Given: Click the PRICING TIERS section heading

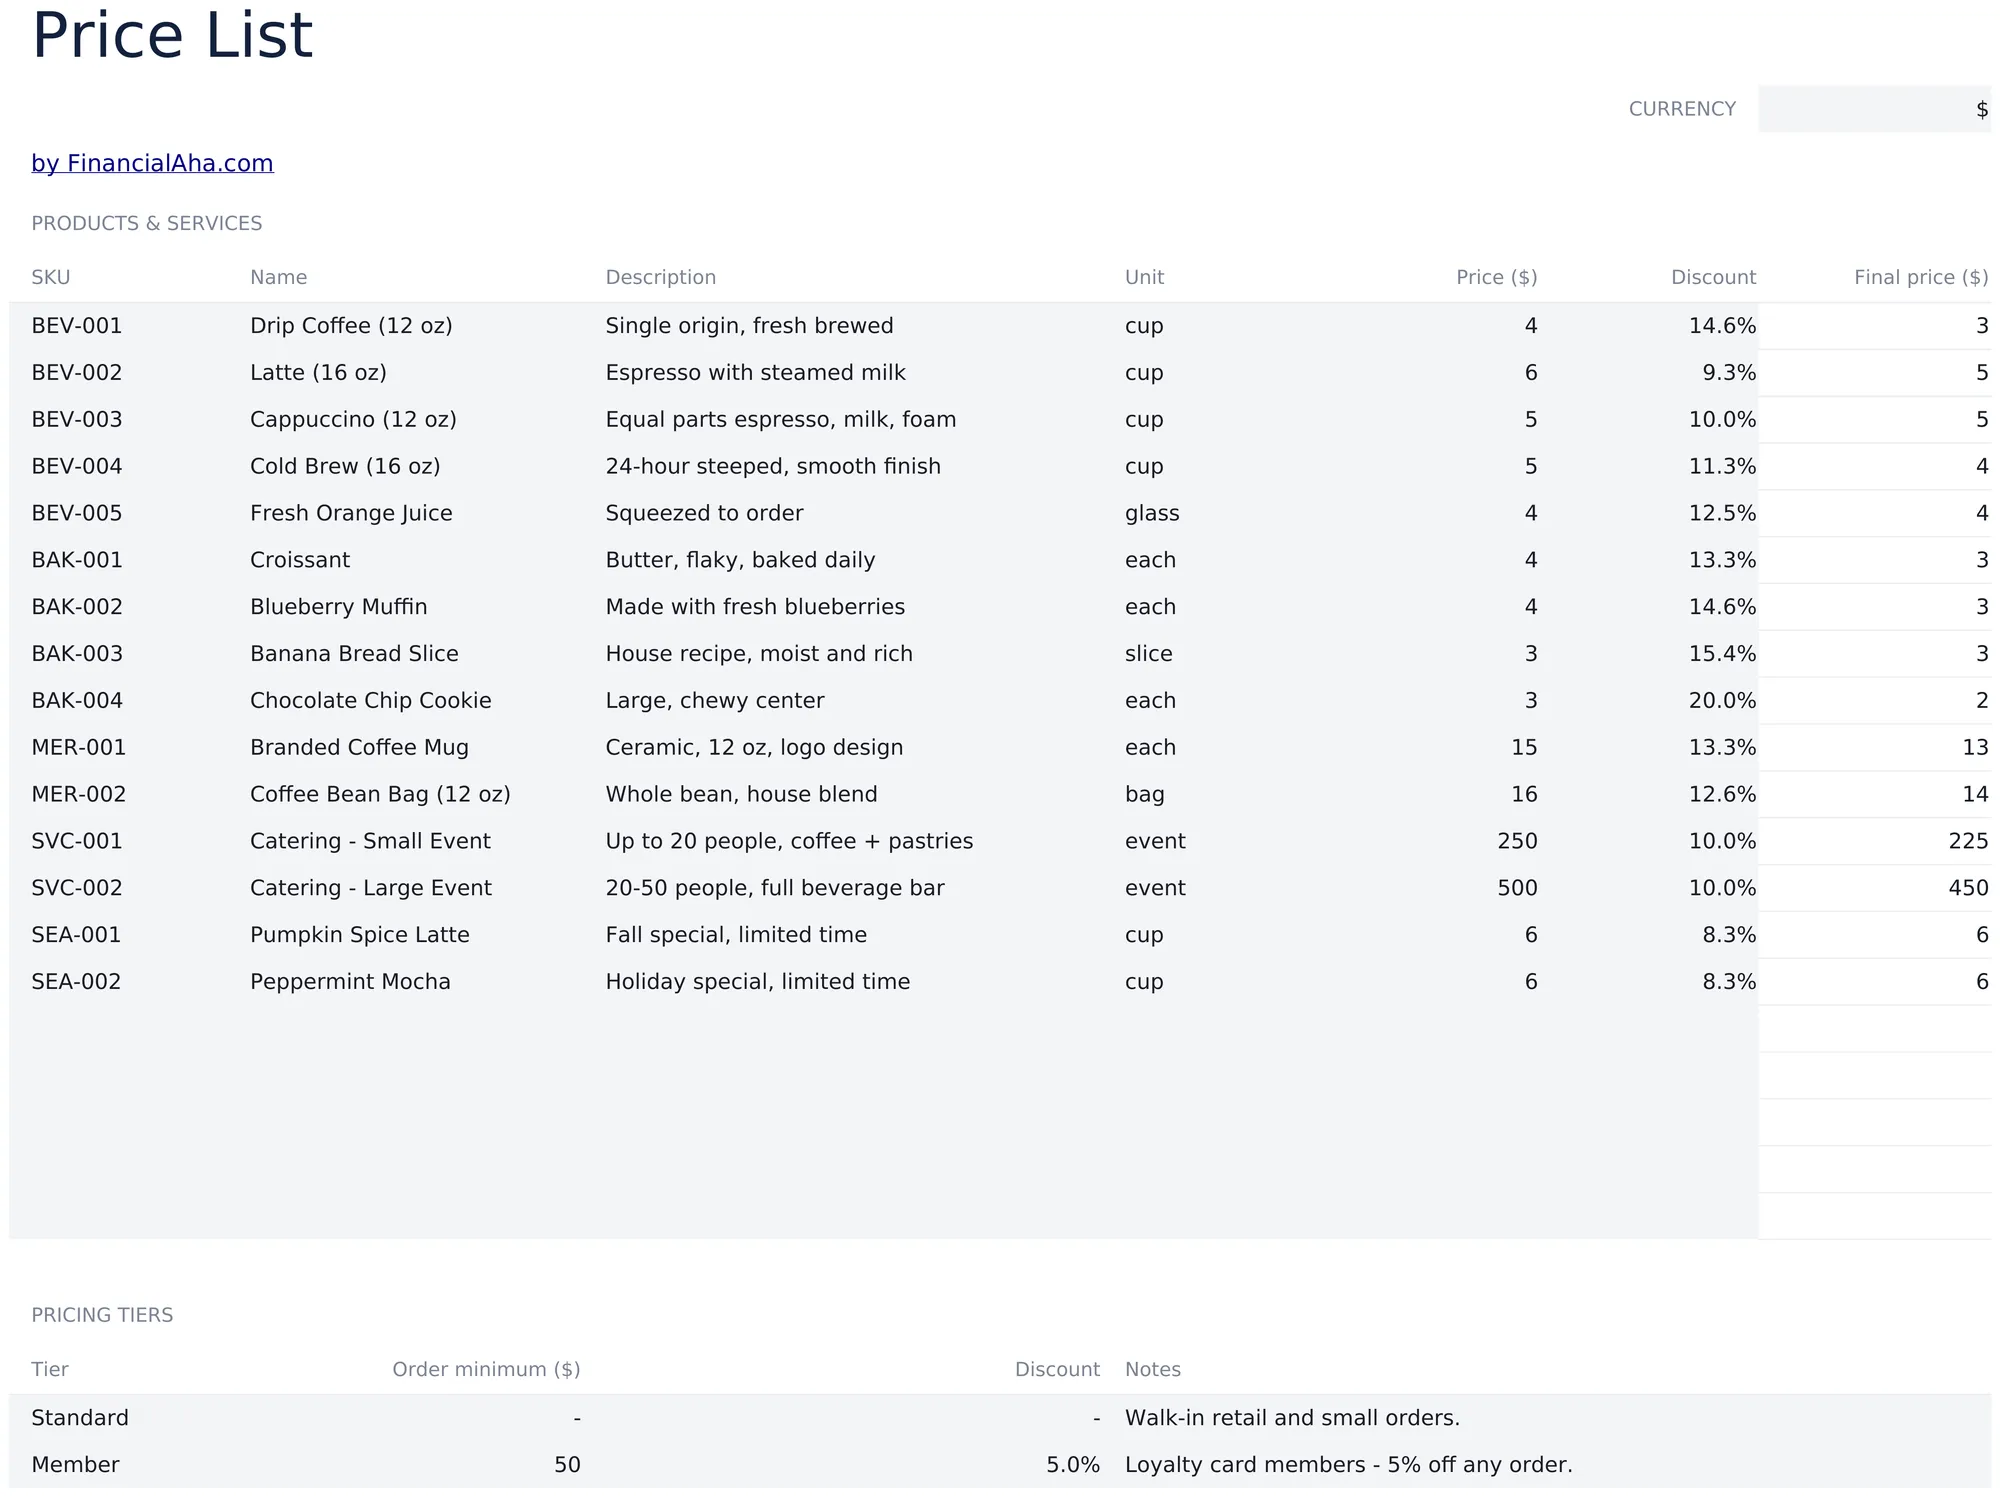Looking at the screenshot, I should pos(102,1315).
